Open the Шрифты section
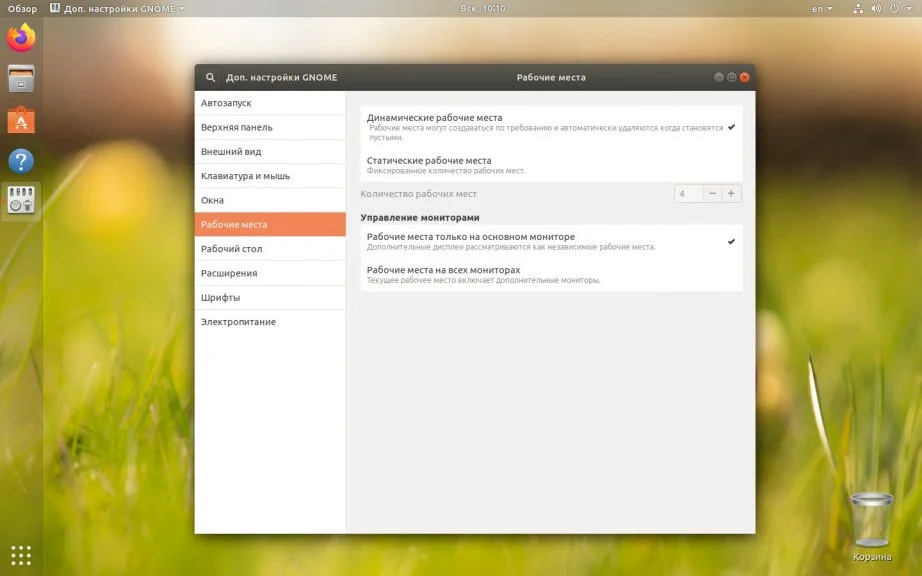 (270, 297)
